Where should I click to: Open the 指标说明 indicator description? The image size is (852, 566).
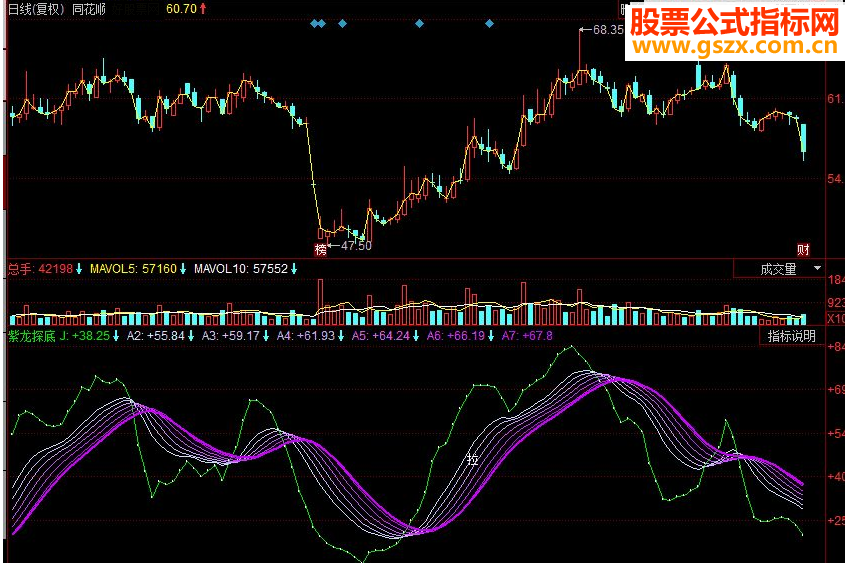792,336
